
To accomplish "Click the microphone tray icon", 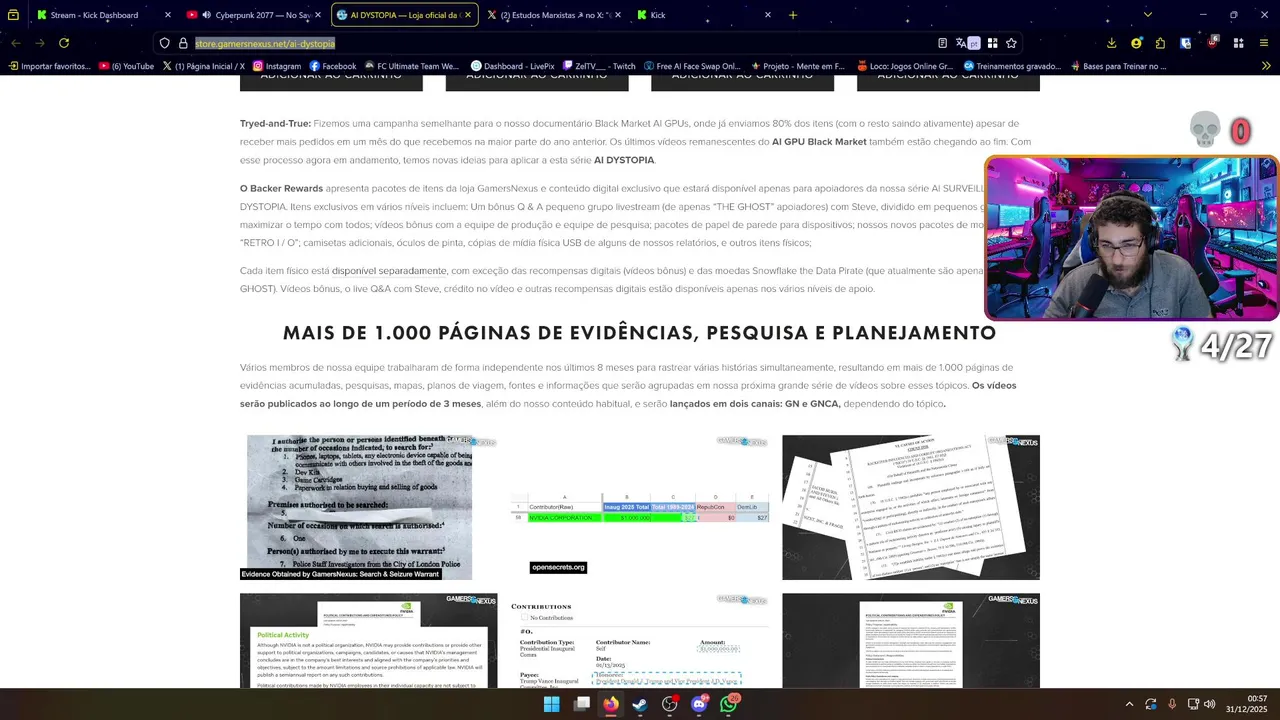I will [1172, 704].
